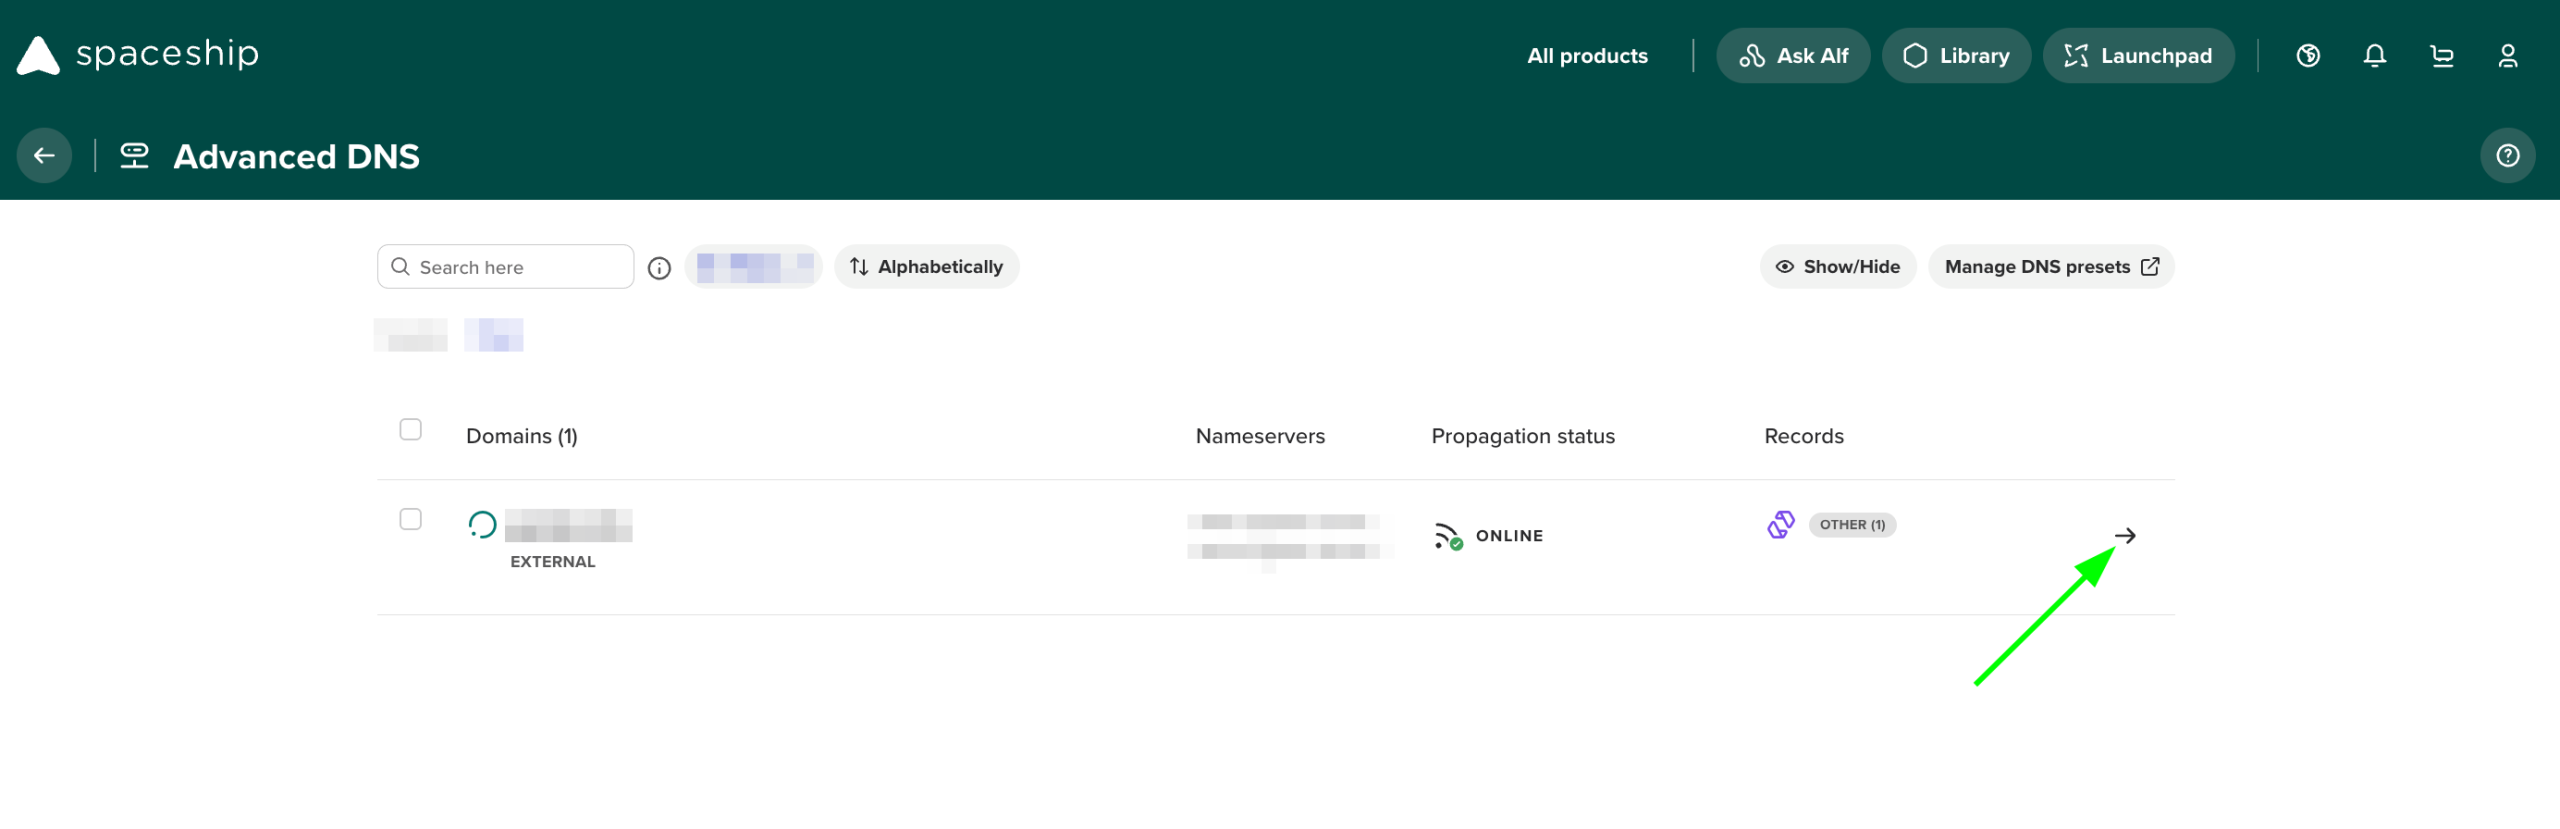Open the Launchpad

[2138, 56]
